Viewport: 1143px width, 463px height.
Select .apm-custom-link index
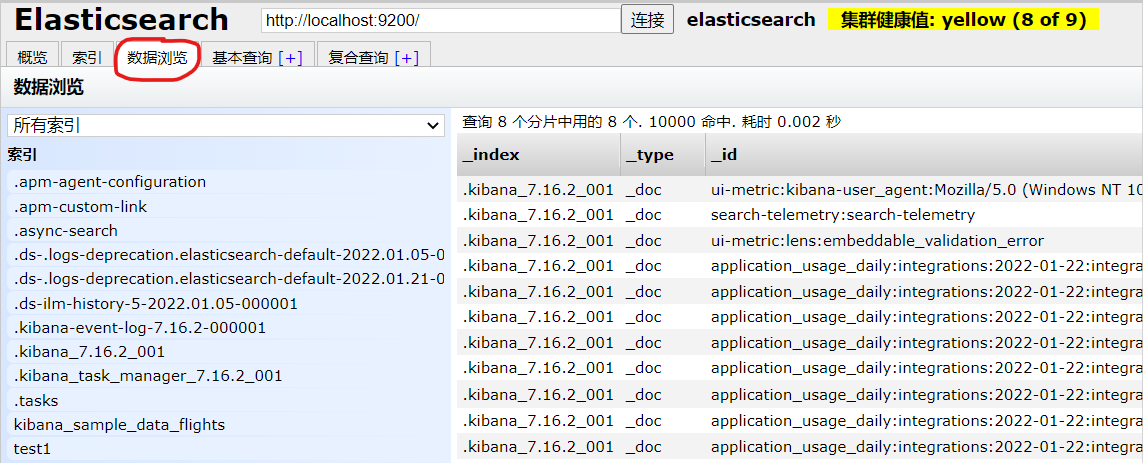coord(227,207)
